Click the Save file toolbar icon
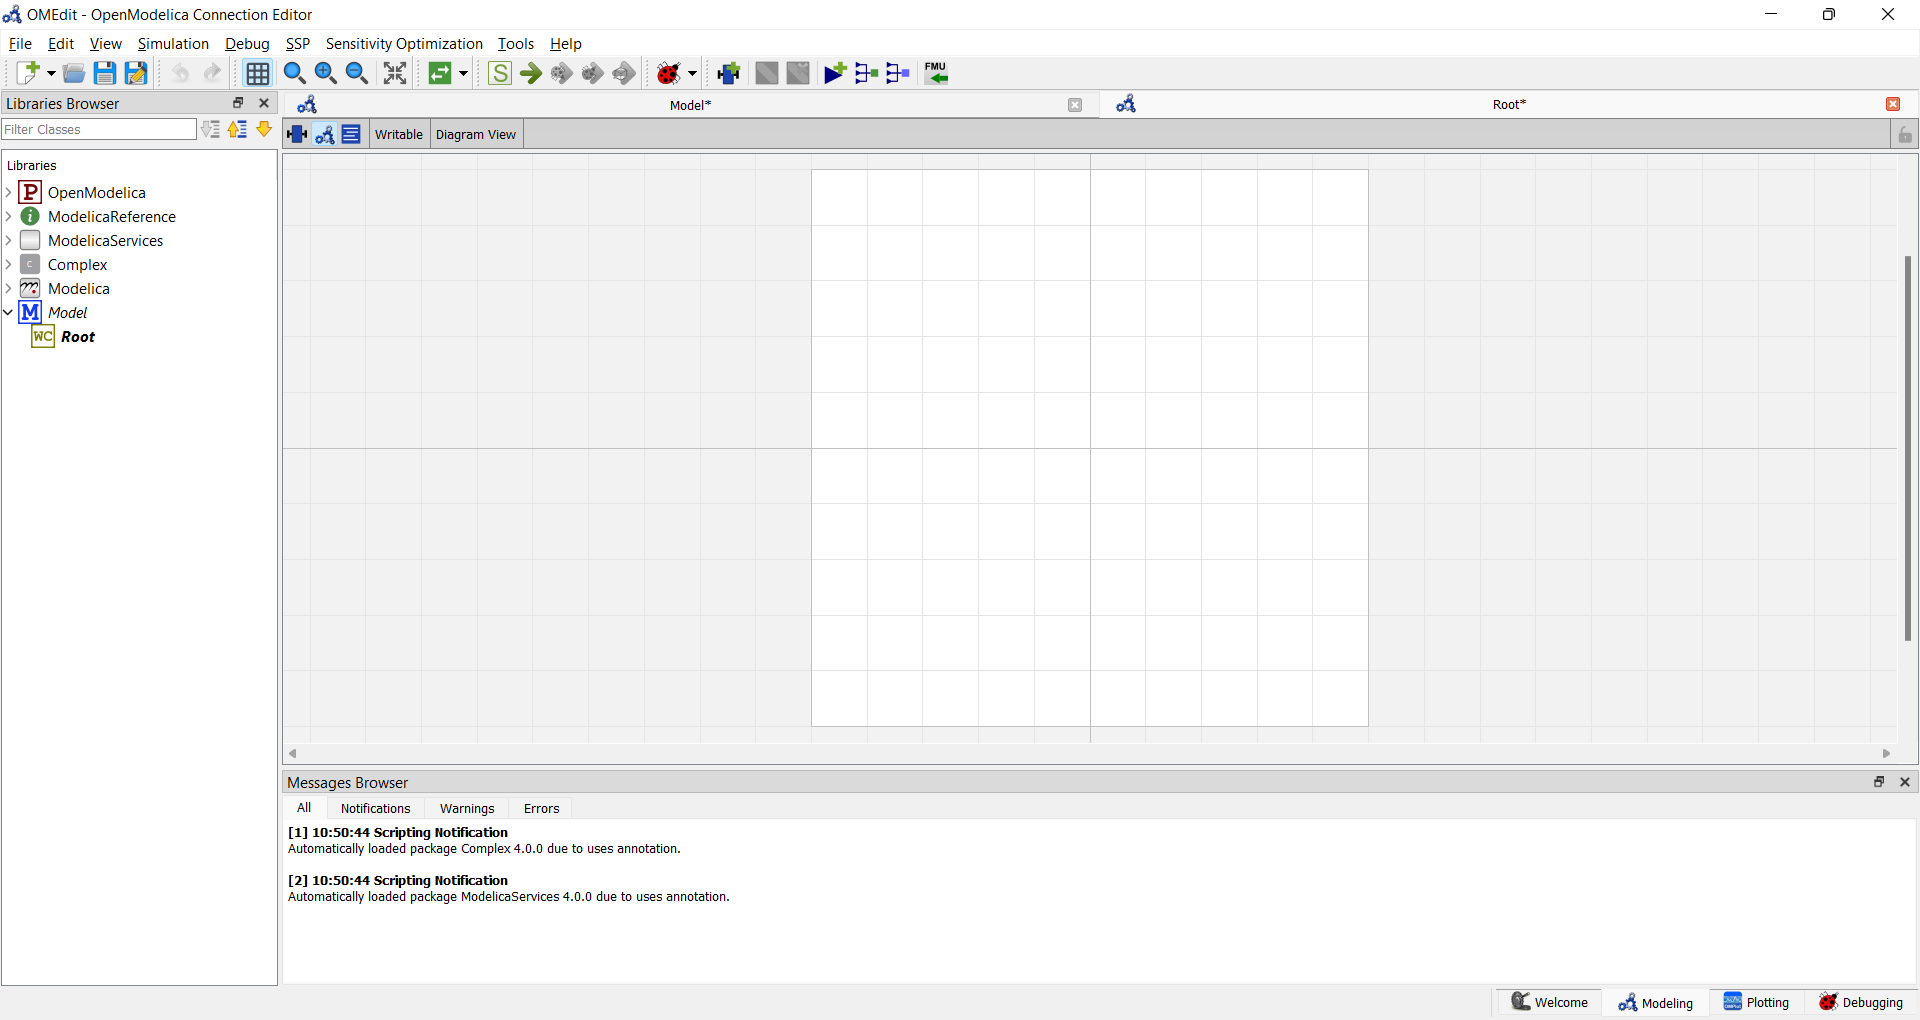1920x1020 pixels. (104, 73)
